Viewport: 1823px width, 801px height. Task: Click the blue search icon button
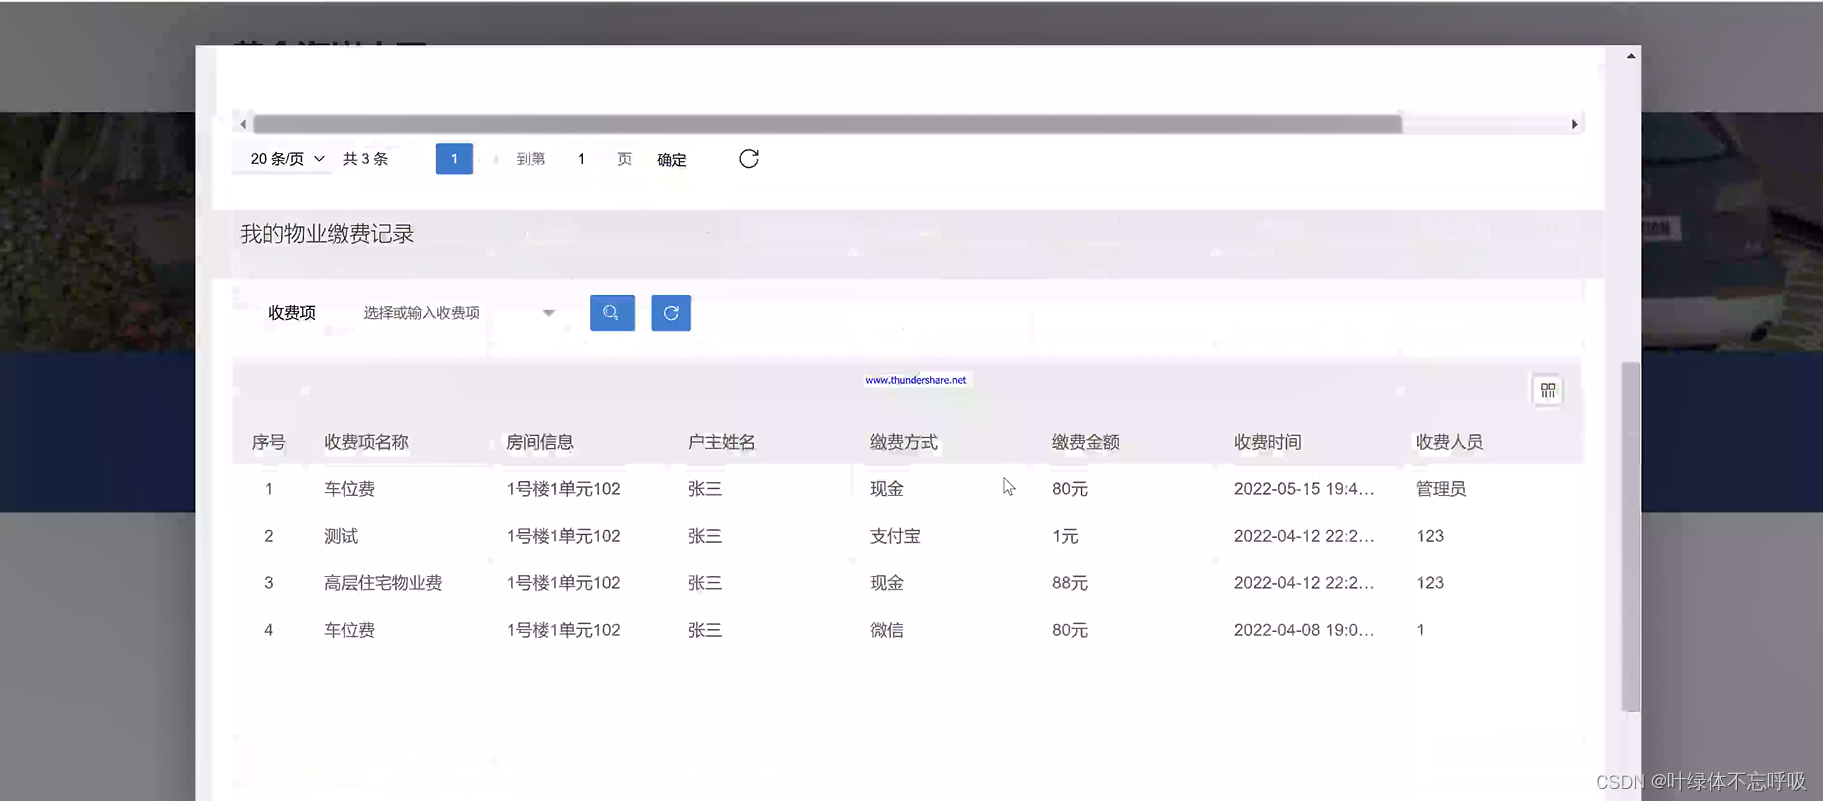pyautogui.click(x=612, y=313)
